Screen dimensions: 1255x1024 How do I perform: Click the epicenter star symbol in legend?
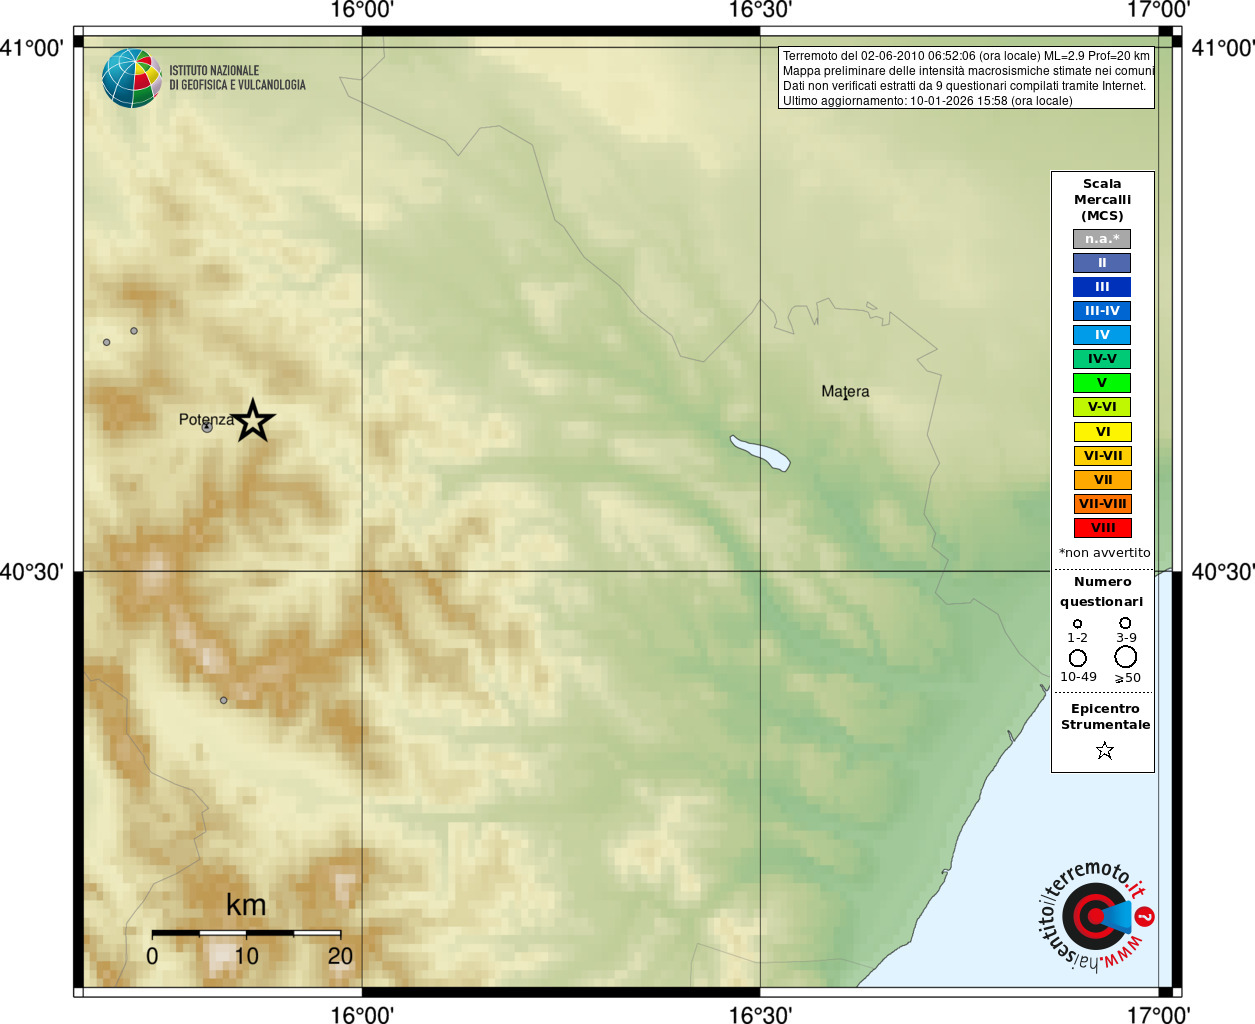(x=1104, y=750)
